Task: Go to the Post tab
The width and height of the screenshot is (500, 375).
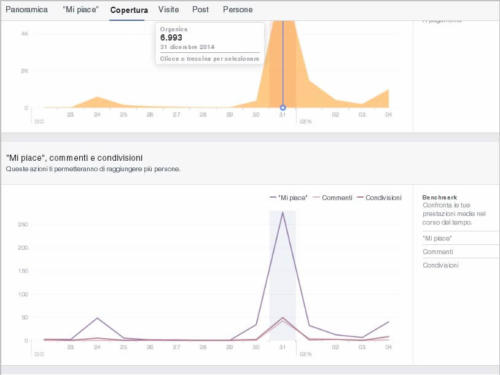Action: click(200, 10)
